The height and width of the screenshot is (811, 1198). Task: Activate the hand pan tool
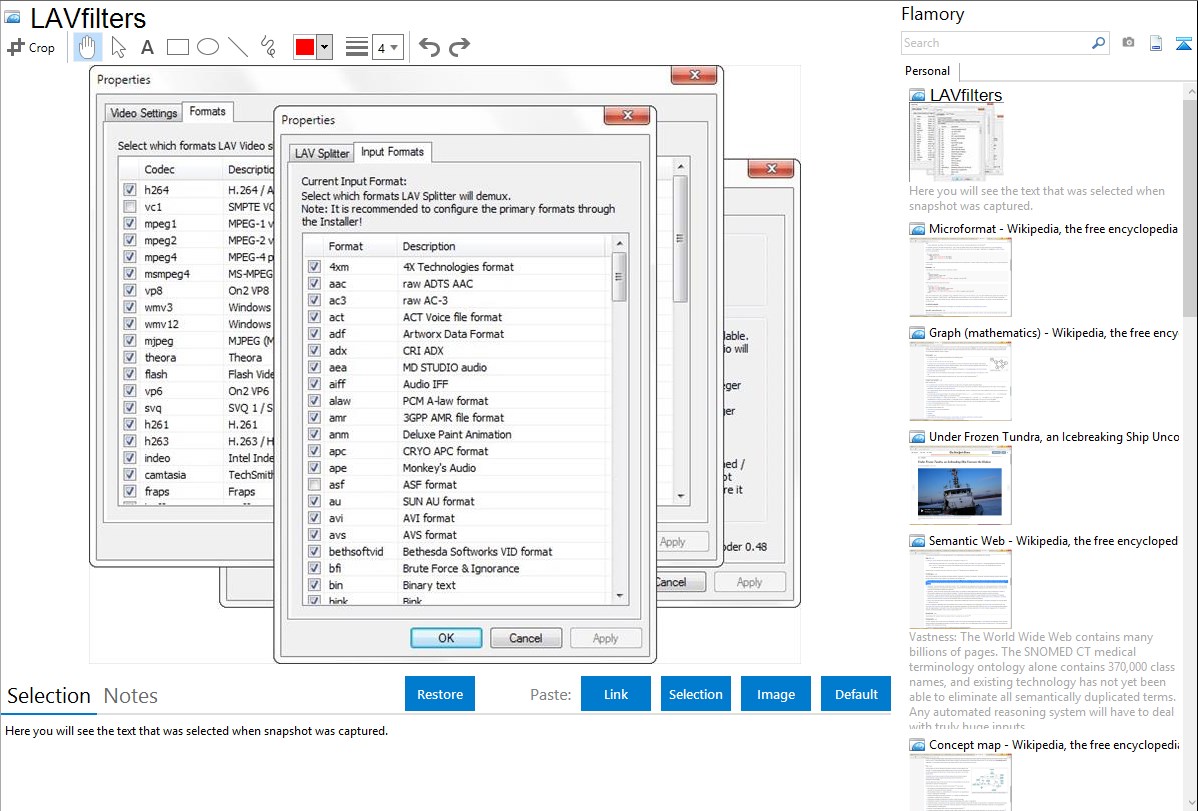coord(87,47)
